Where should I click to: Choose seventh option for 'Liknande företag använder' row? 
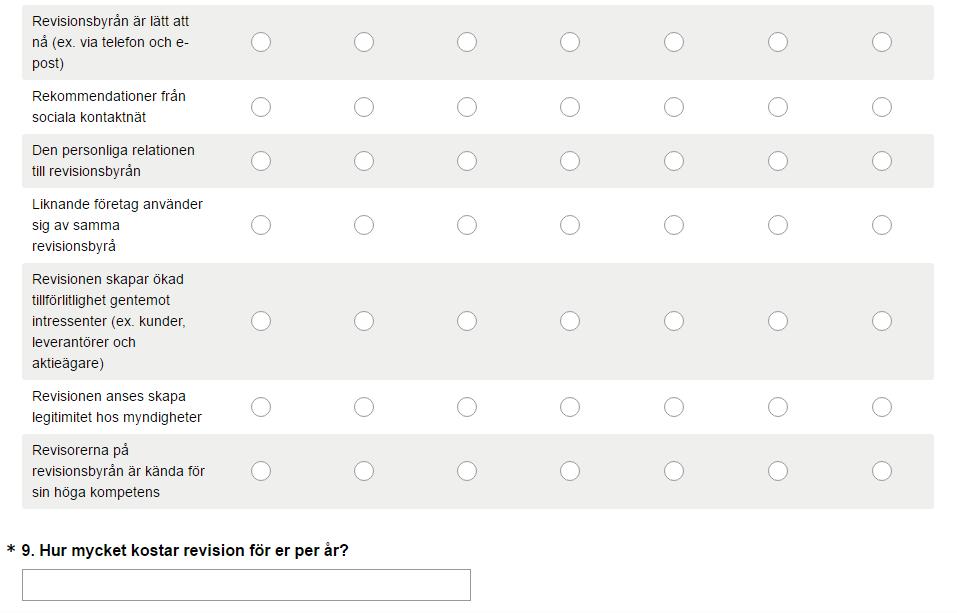881,225
